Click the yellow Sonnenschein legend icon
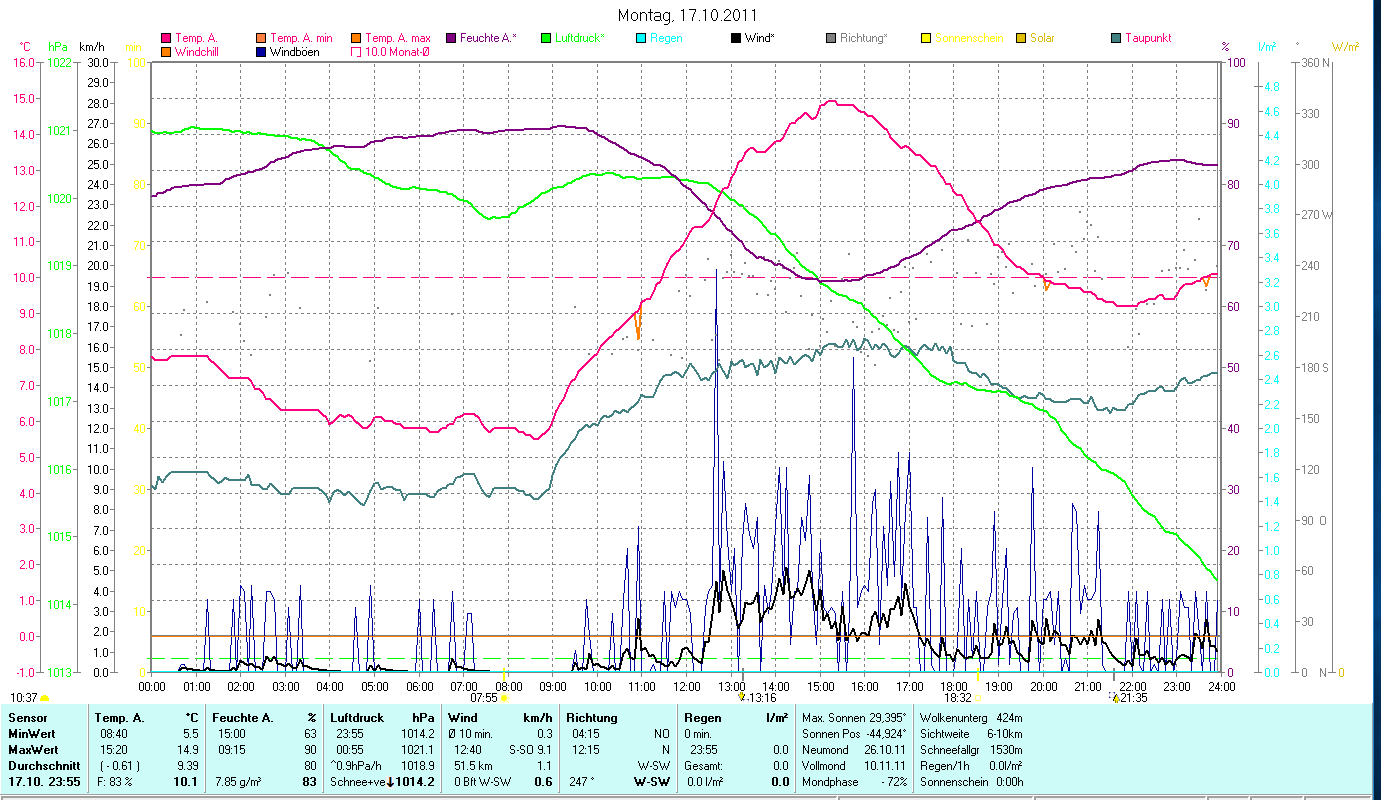Image resolution: width=1381 pixels, height=800 pixels. (926, 38)
